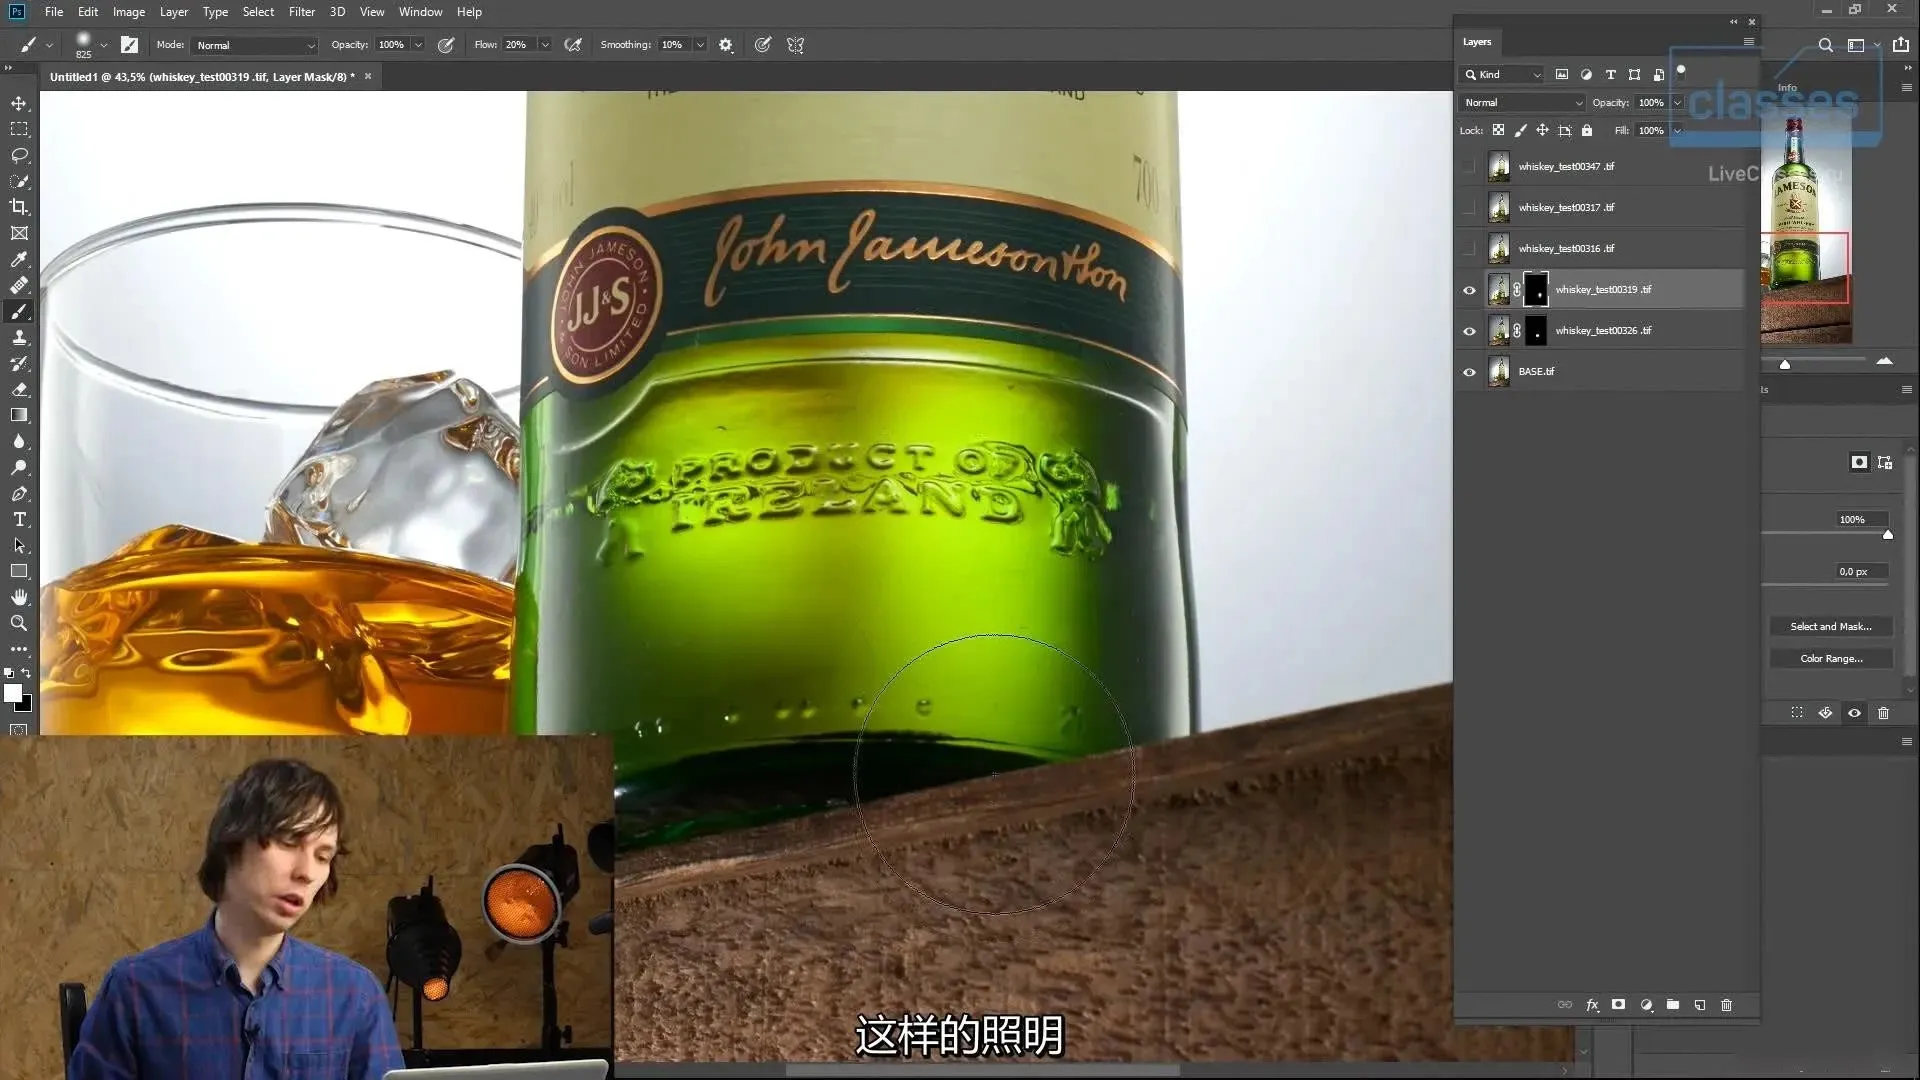Open brush blending Mode dropdown

click(255, 45)
